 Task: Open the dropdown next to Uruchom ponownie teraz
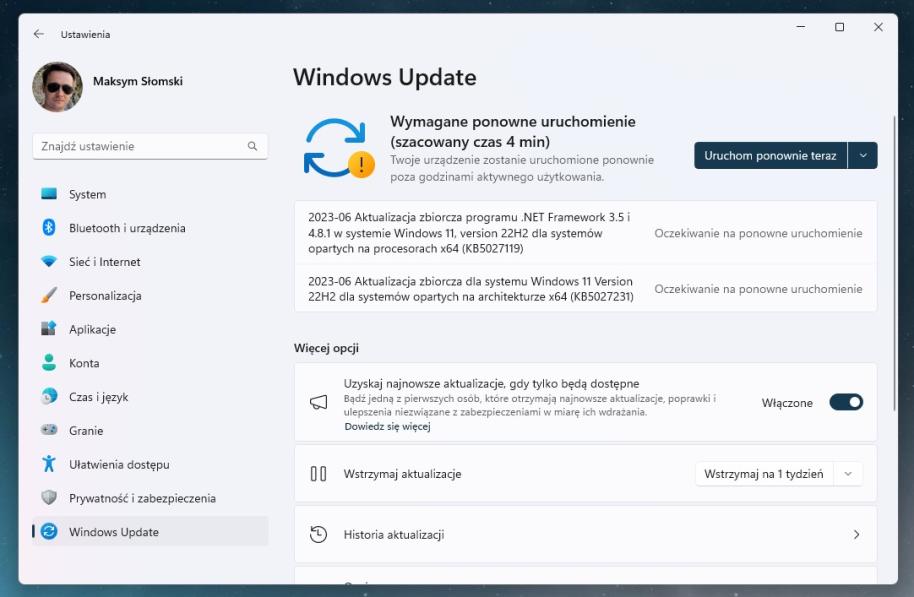pos(864,155)
